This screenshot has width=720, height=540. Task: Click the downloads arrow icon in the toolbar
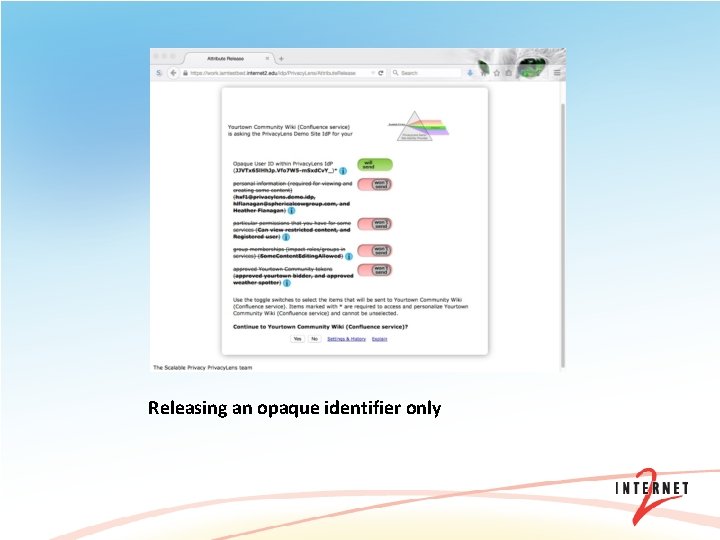pyautogui.click(x=470, y=73)
